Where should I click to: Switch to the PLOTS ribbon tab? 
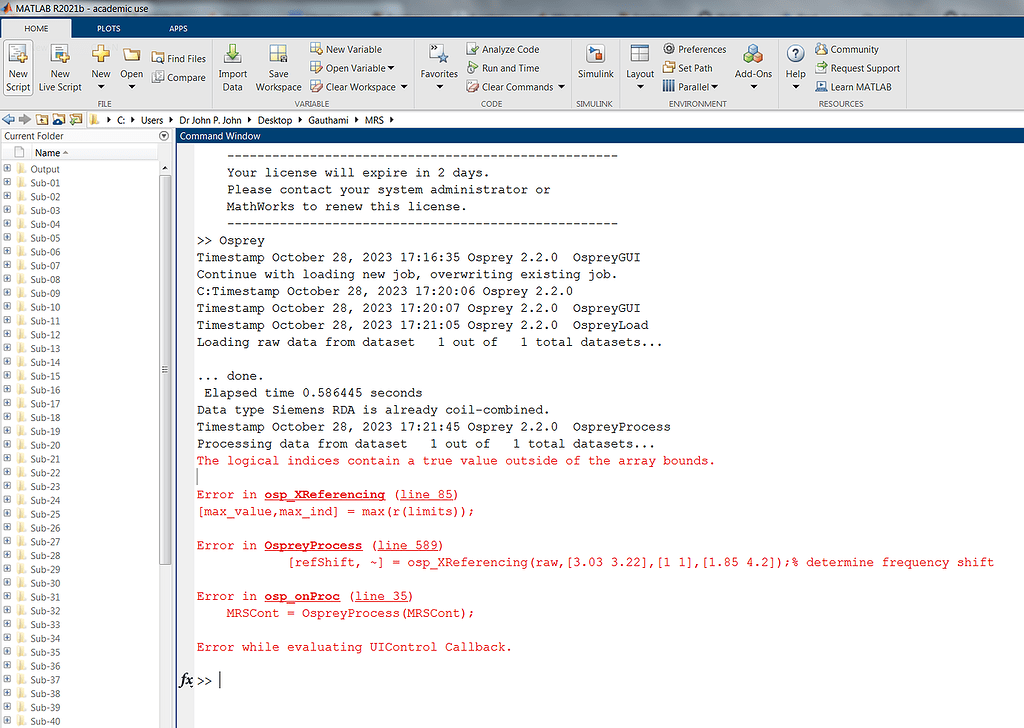108,28
